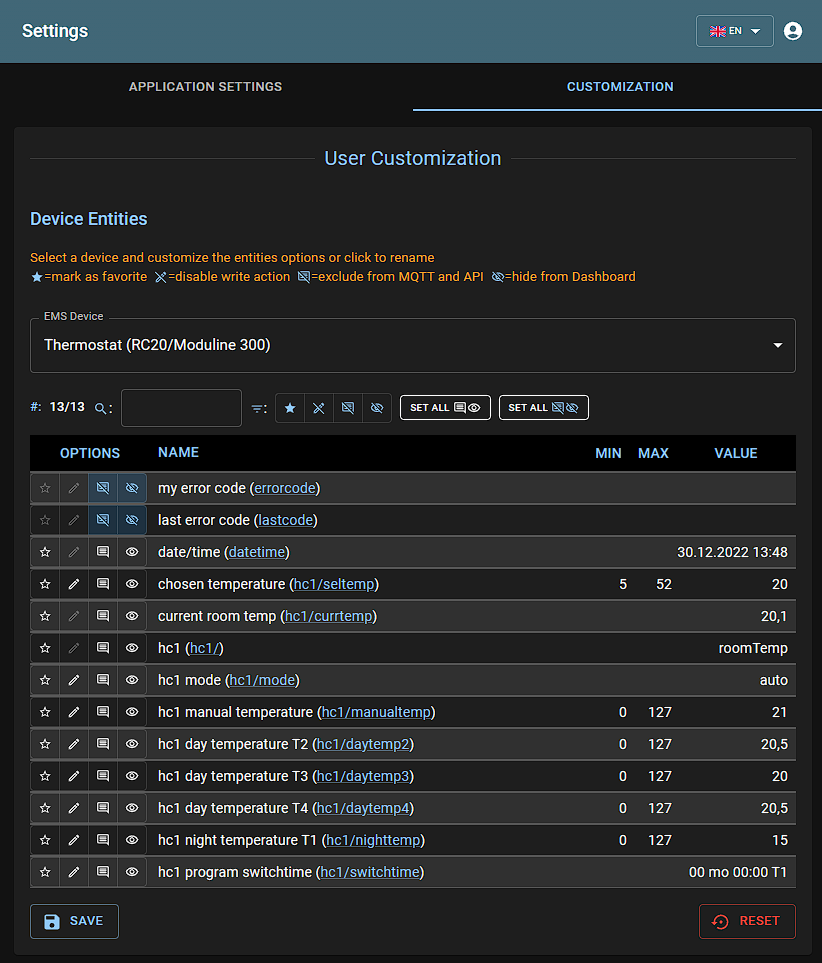
Task: Open the hc1/seltemp entity link
Action: [x=334, y=584]
